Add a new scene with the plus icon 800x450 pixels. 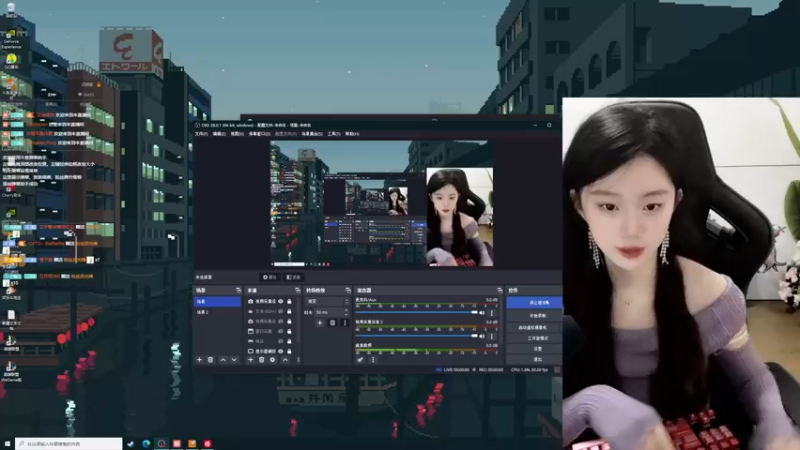(x=199, y=360)
